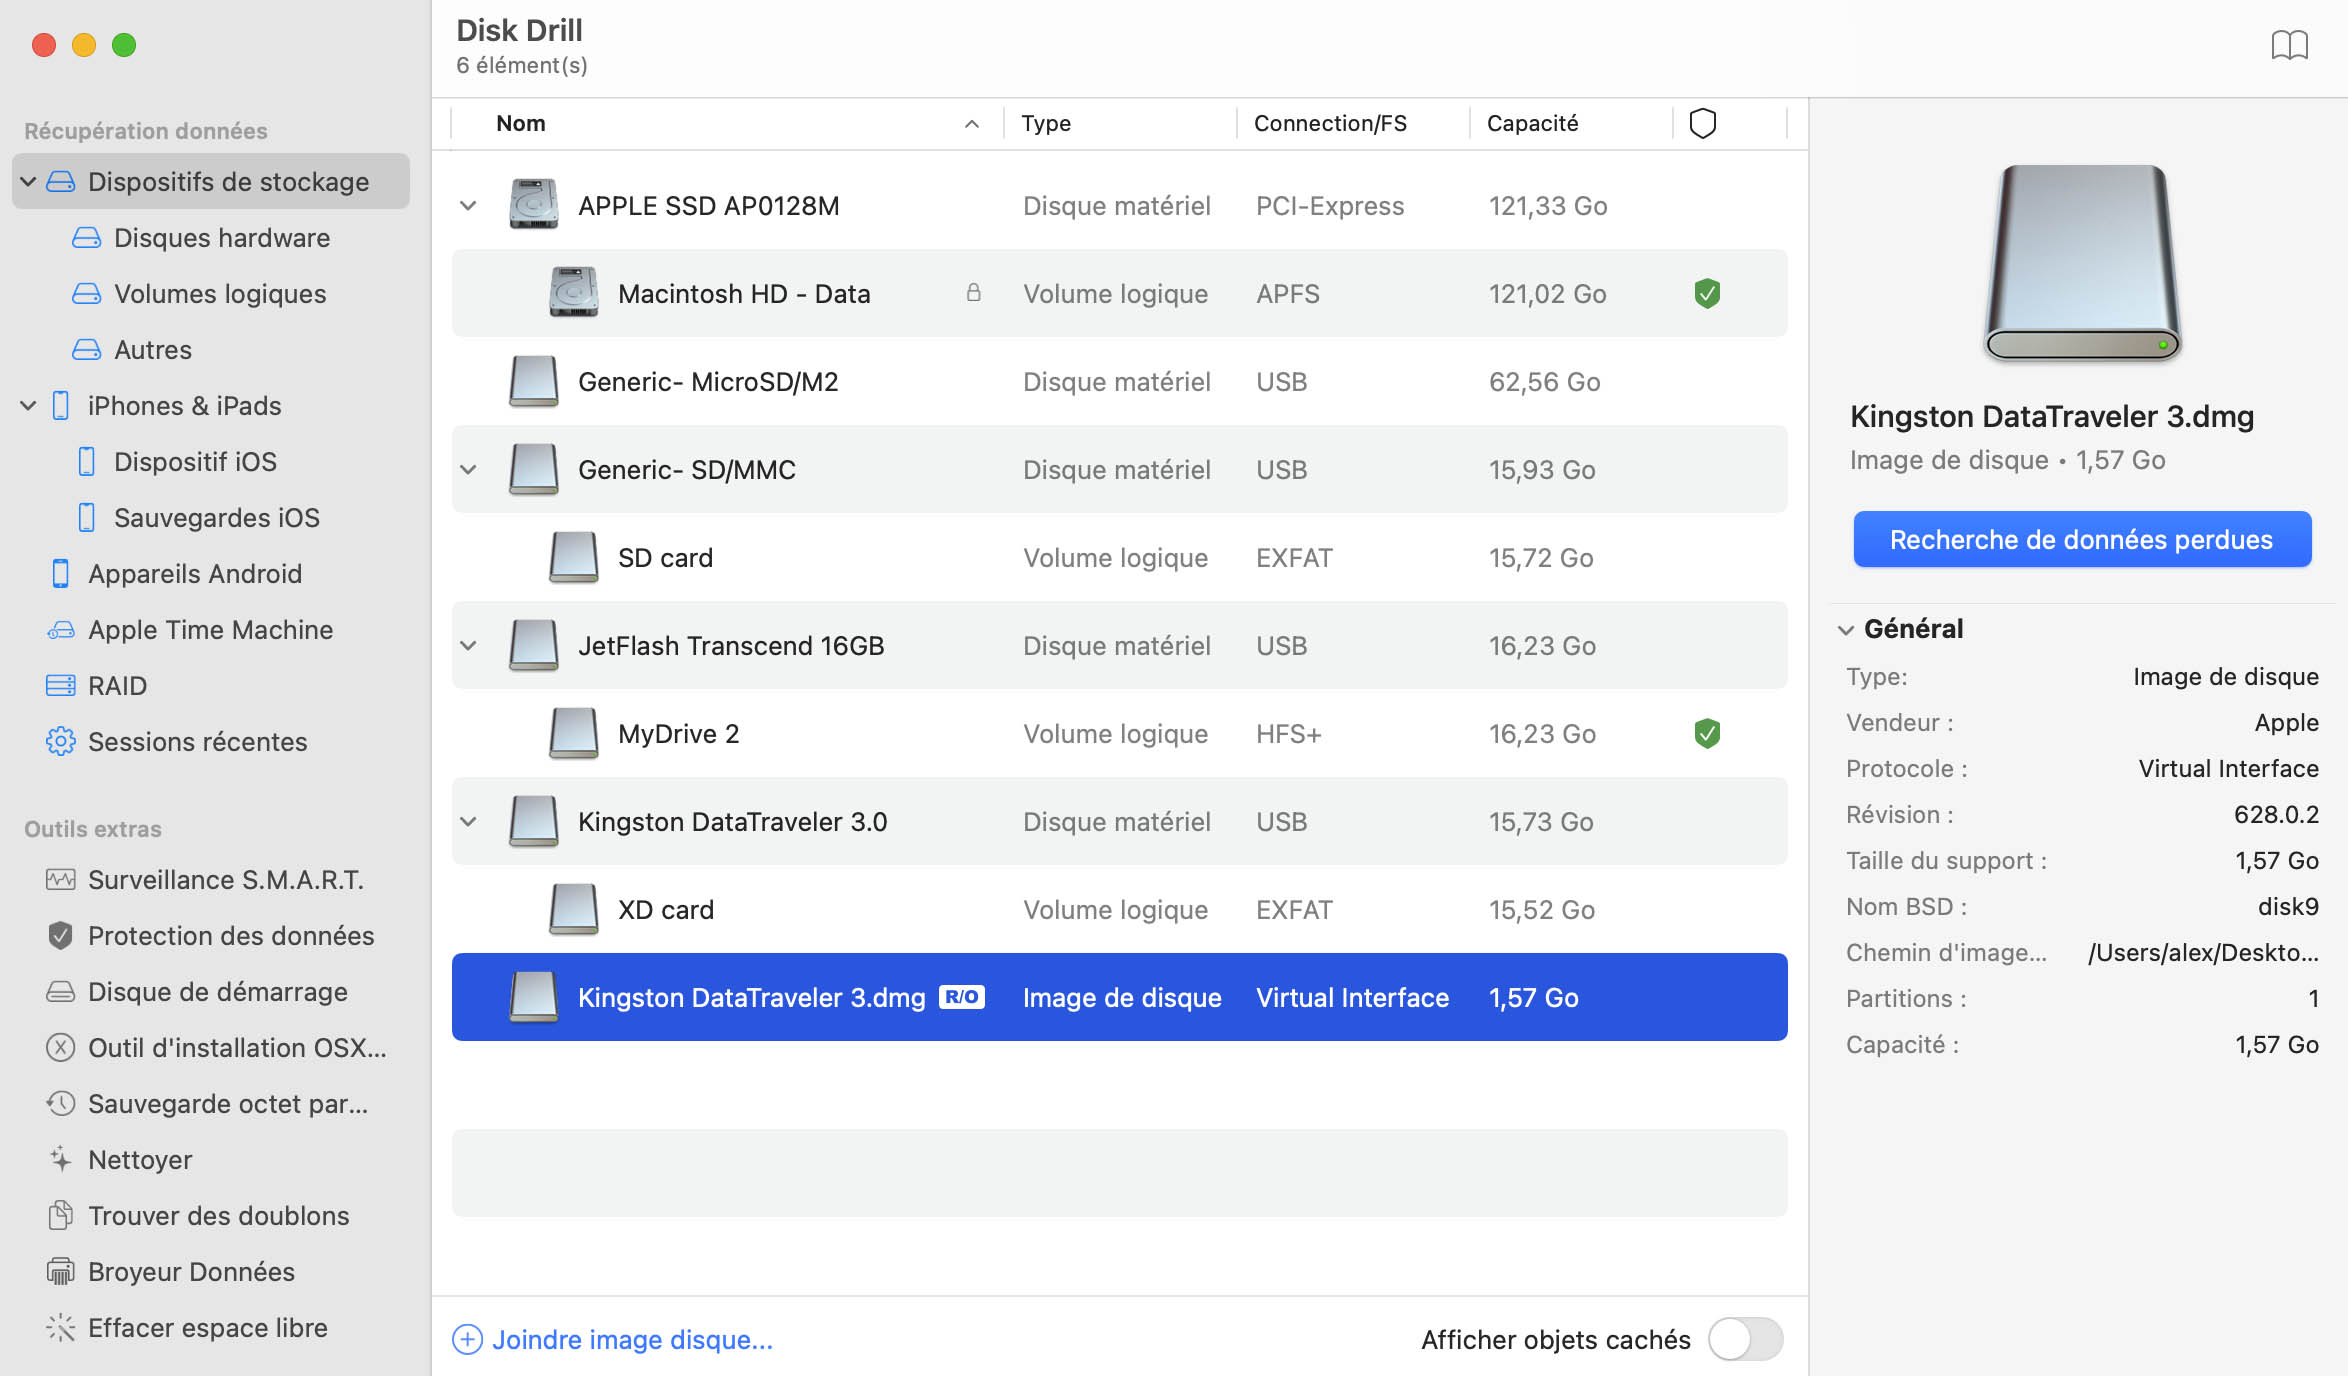Click the SD card 15,72 Go capacity
The width and height of the screenshot is (2348, 1376).
coord(1541,557)
